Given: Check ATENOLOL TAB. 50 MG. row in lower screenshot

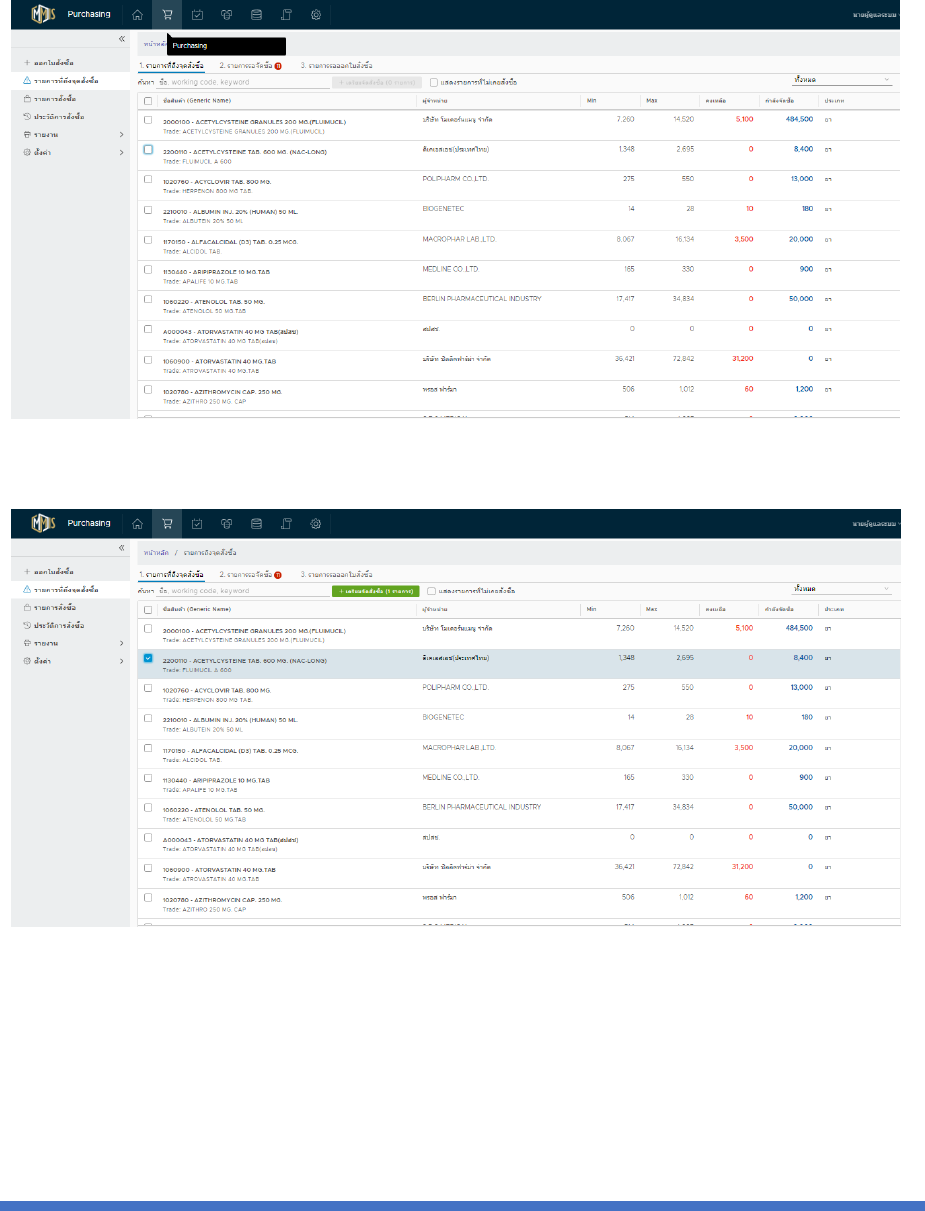Looking at the screenshot, I should (x=148, y=807).
